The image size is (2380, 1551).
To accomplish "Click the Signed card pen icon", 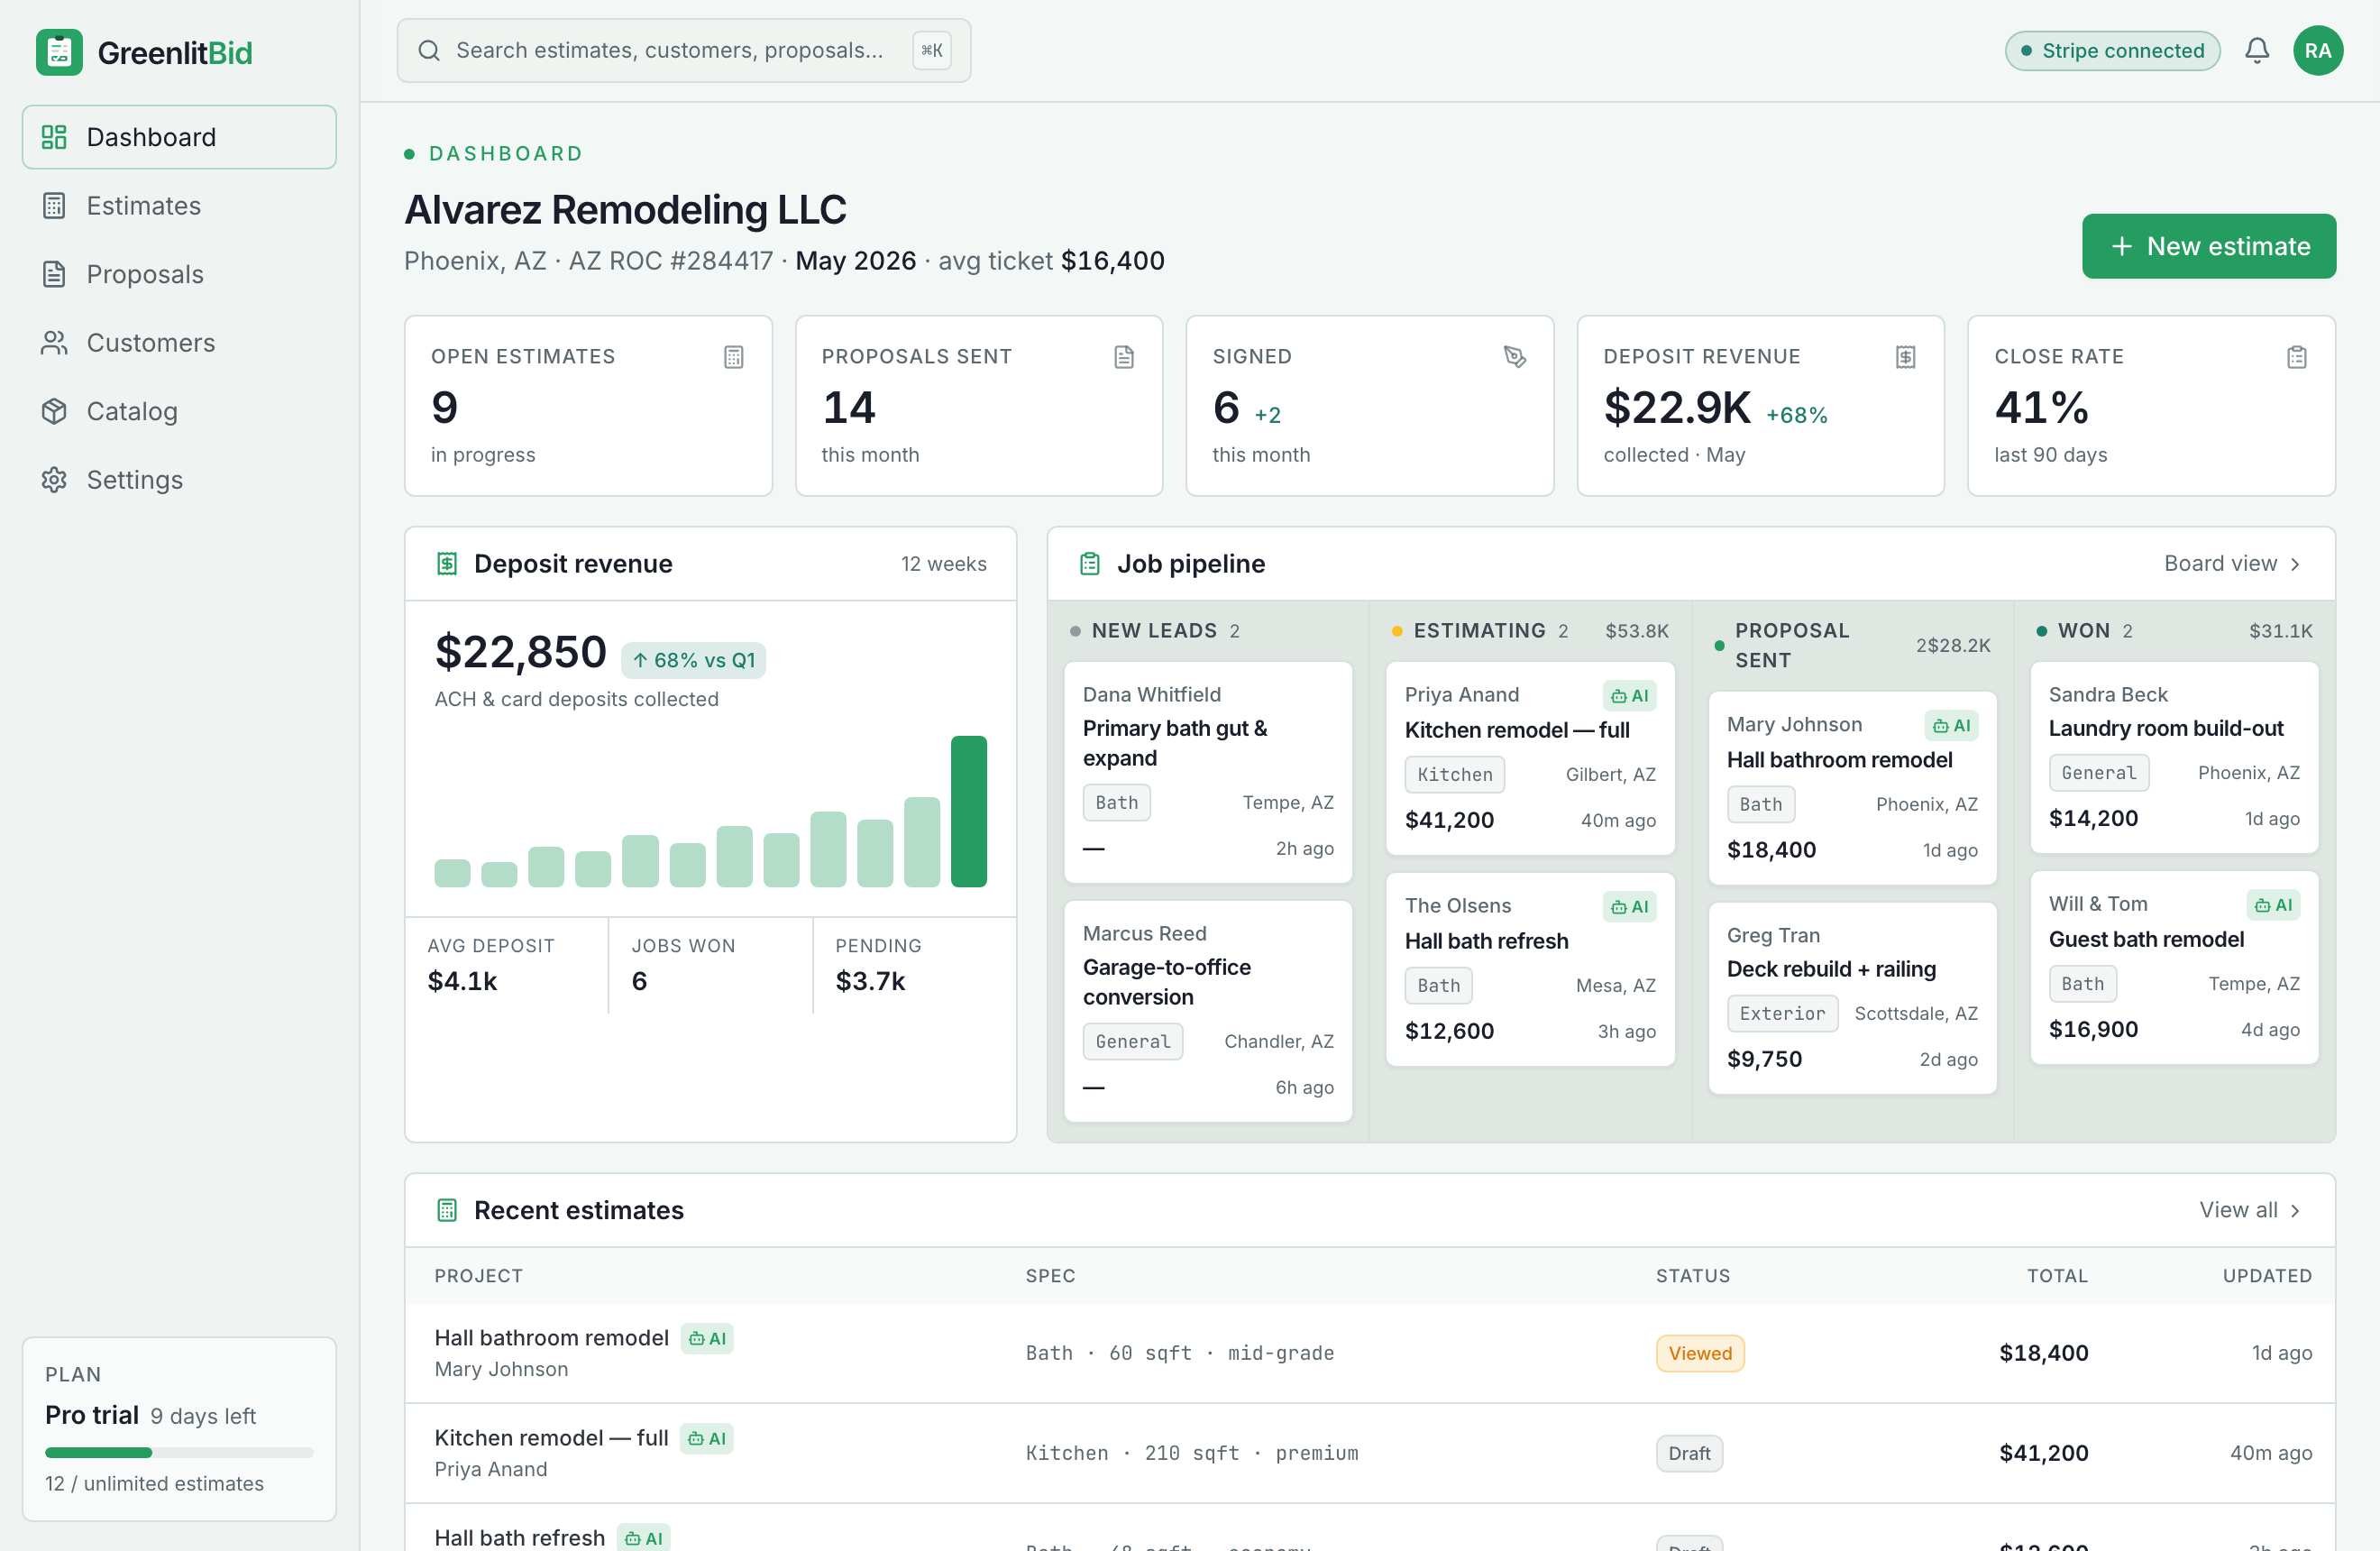I will coord(1514,357).
